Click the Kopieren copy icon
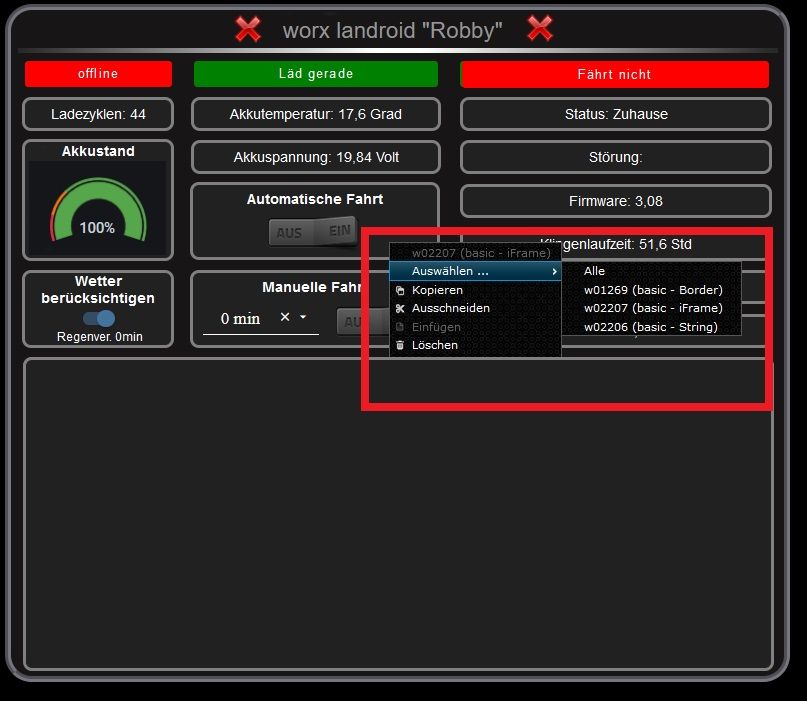The width and height of the screenshot is (807, 701). (x=400, y=291)
